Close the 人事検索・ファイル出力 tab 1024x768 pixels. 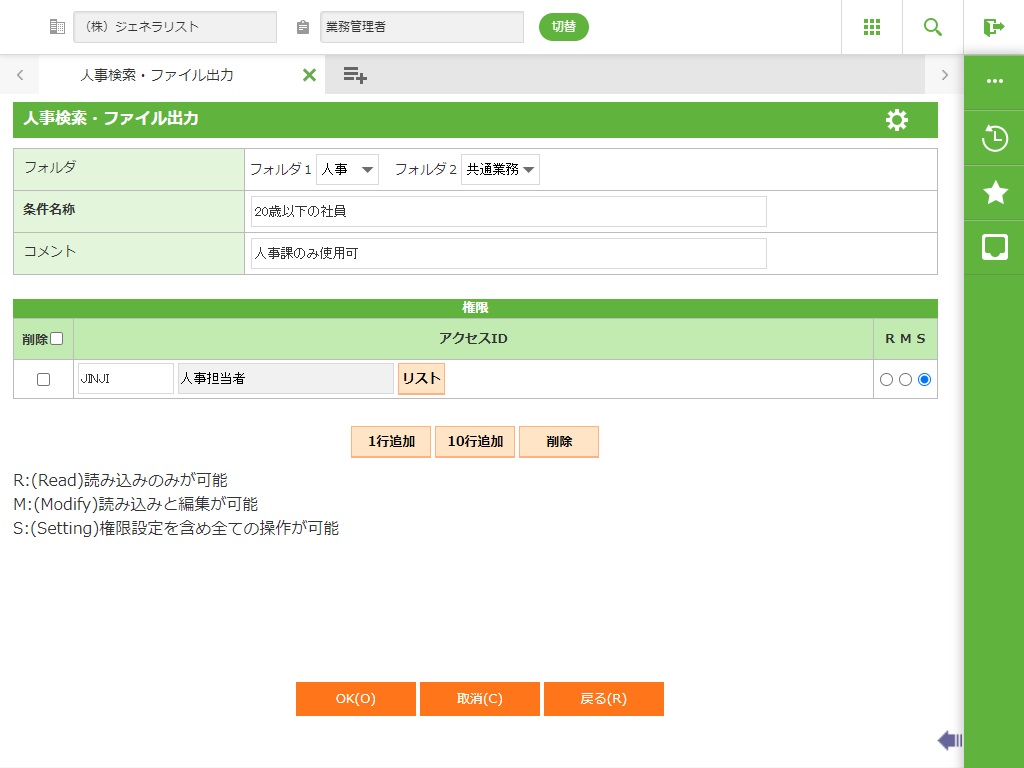[x=309, y=75]
